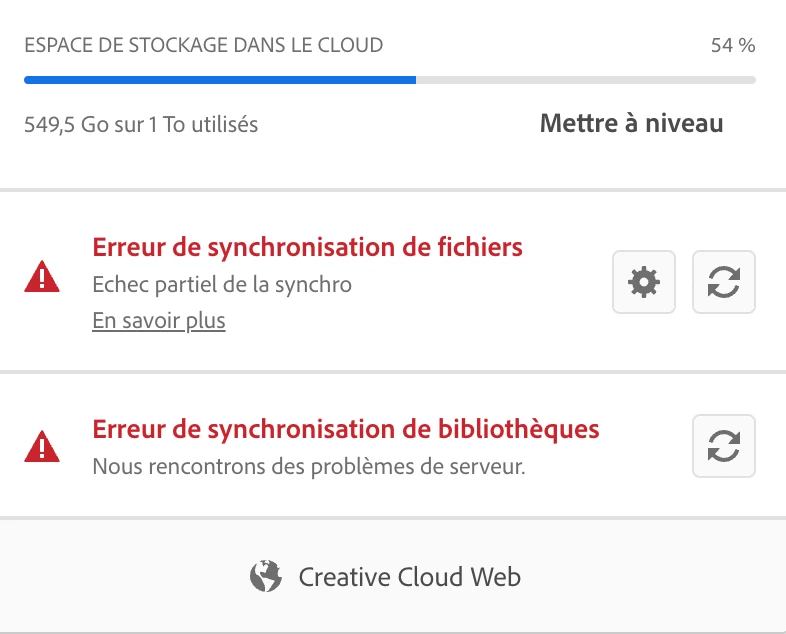Viewport: 786px width, 634px height.
Task: Open file sync settings gear button
Action: click(644, 283)
